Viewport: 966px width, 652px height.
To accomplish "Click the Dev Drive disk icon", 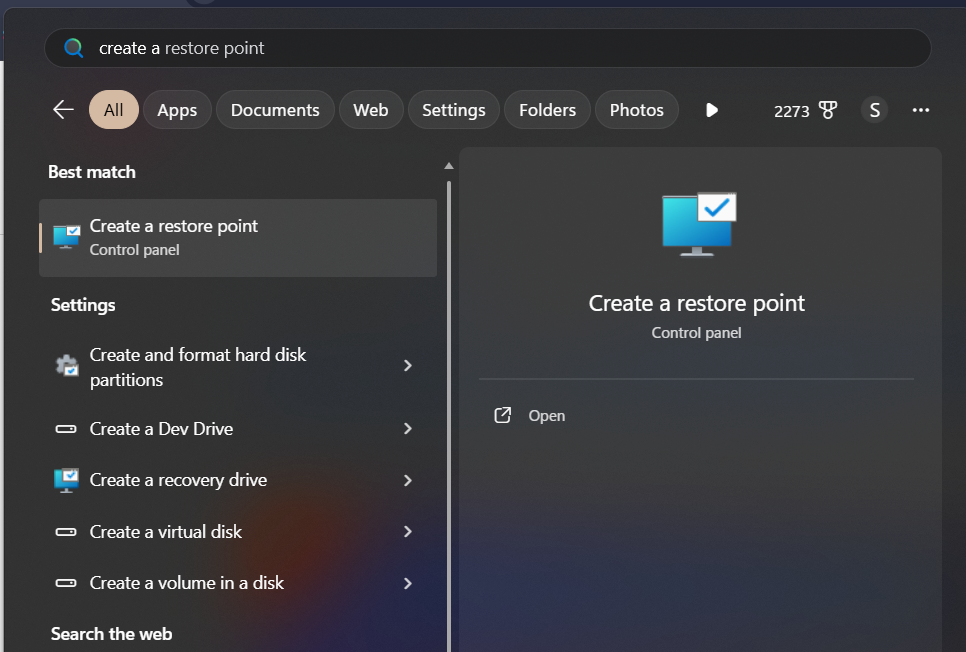I will [x=66, y=429].
